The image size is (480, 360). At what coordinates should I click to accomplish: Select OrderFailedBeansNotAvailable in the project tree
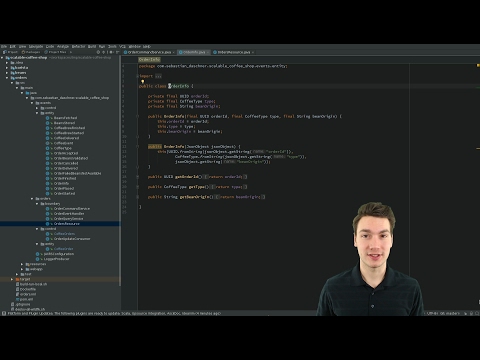point(77,173)
